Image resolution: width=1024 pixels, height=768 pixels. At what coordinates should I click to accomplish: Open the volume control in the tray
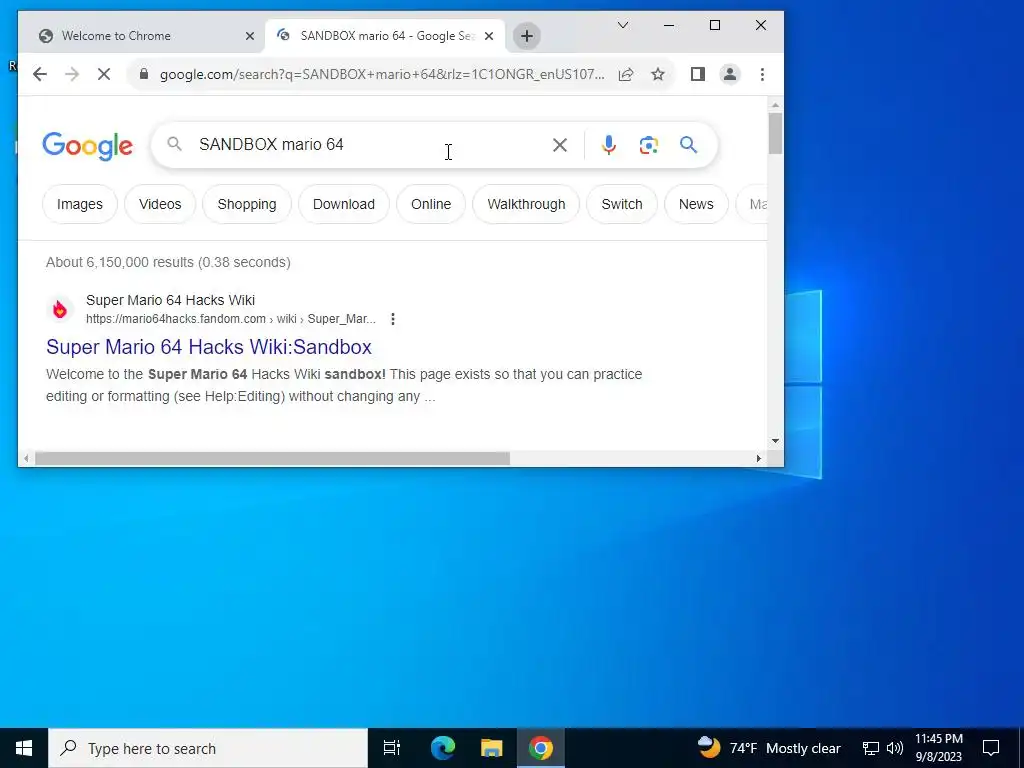point(895,748)
